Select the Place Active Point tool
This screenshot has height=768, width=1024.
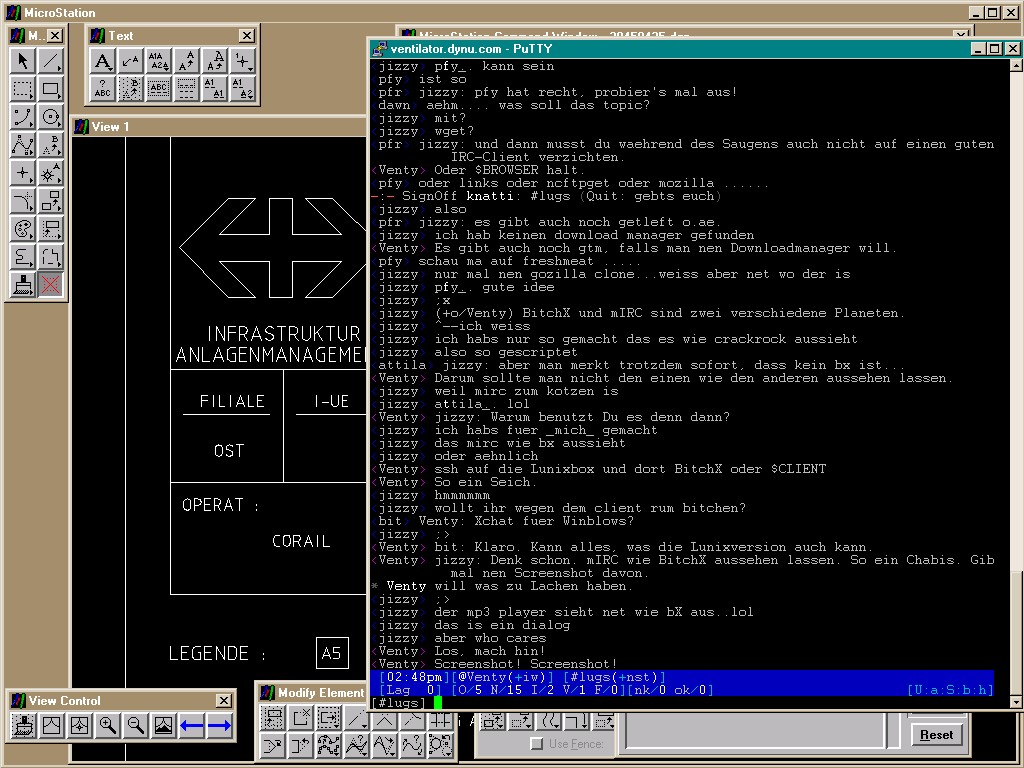[23, 173]
